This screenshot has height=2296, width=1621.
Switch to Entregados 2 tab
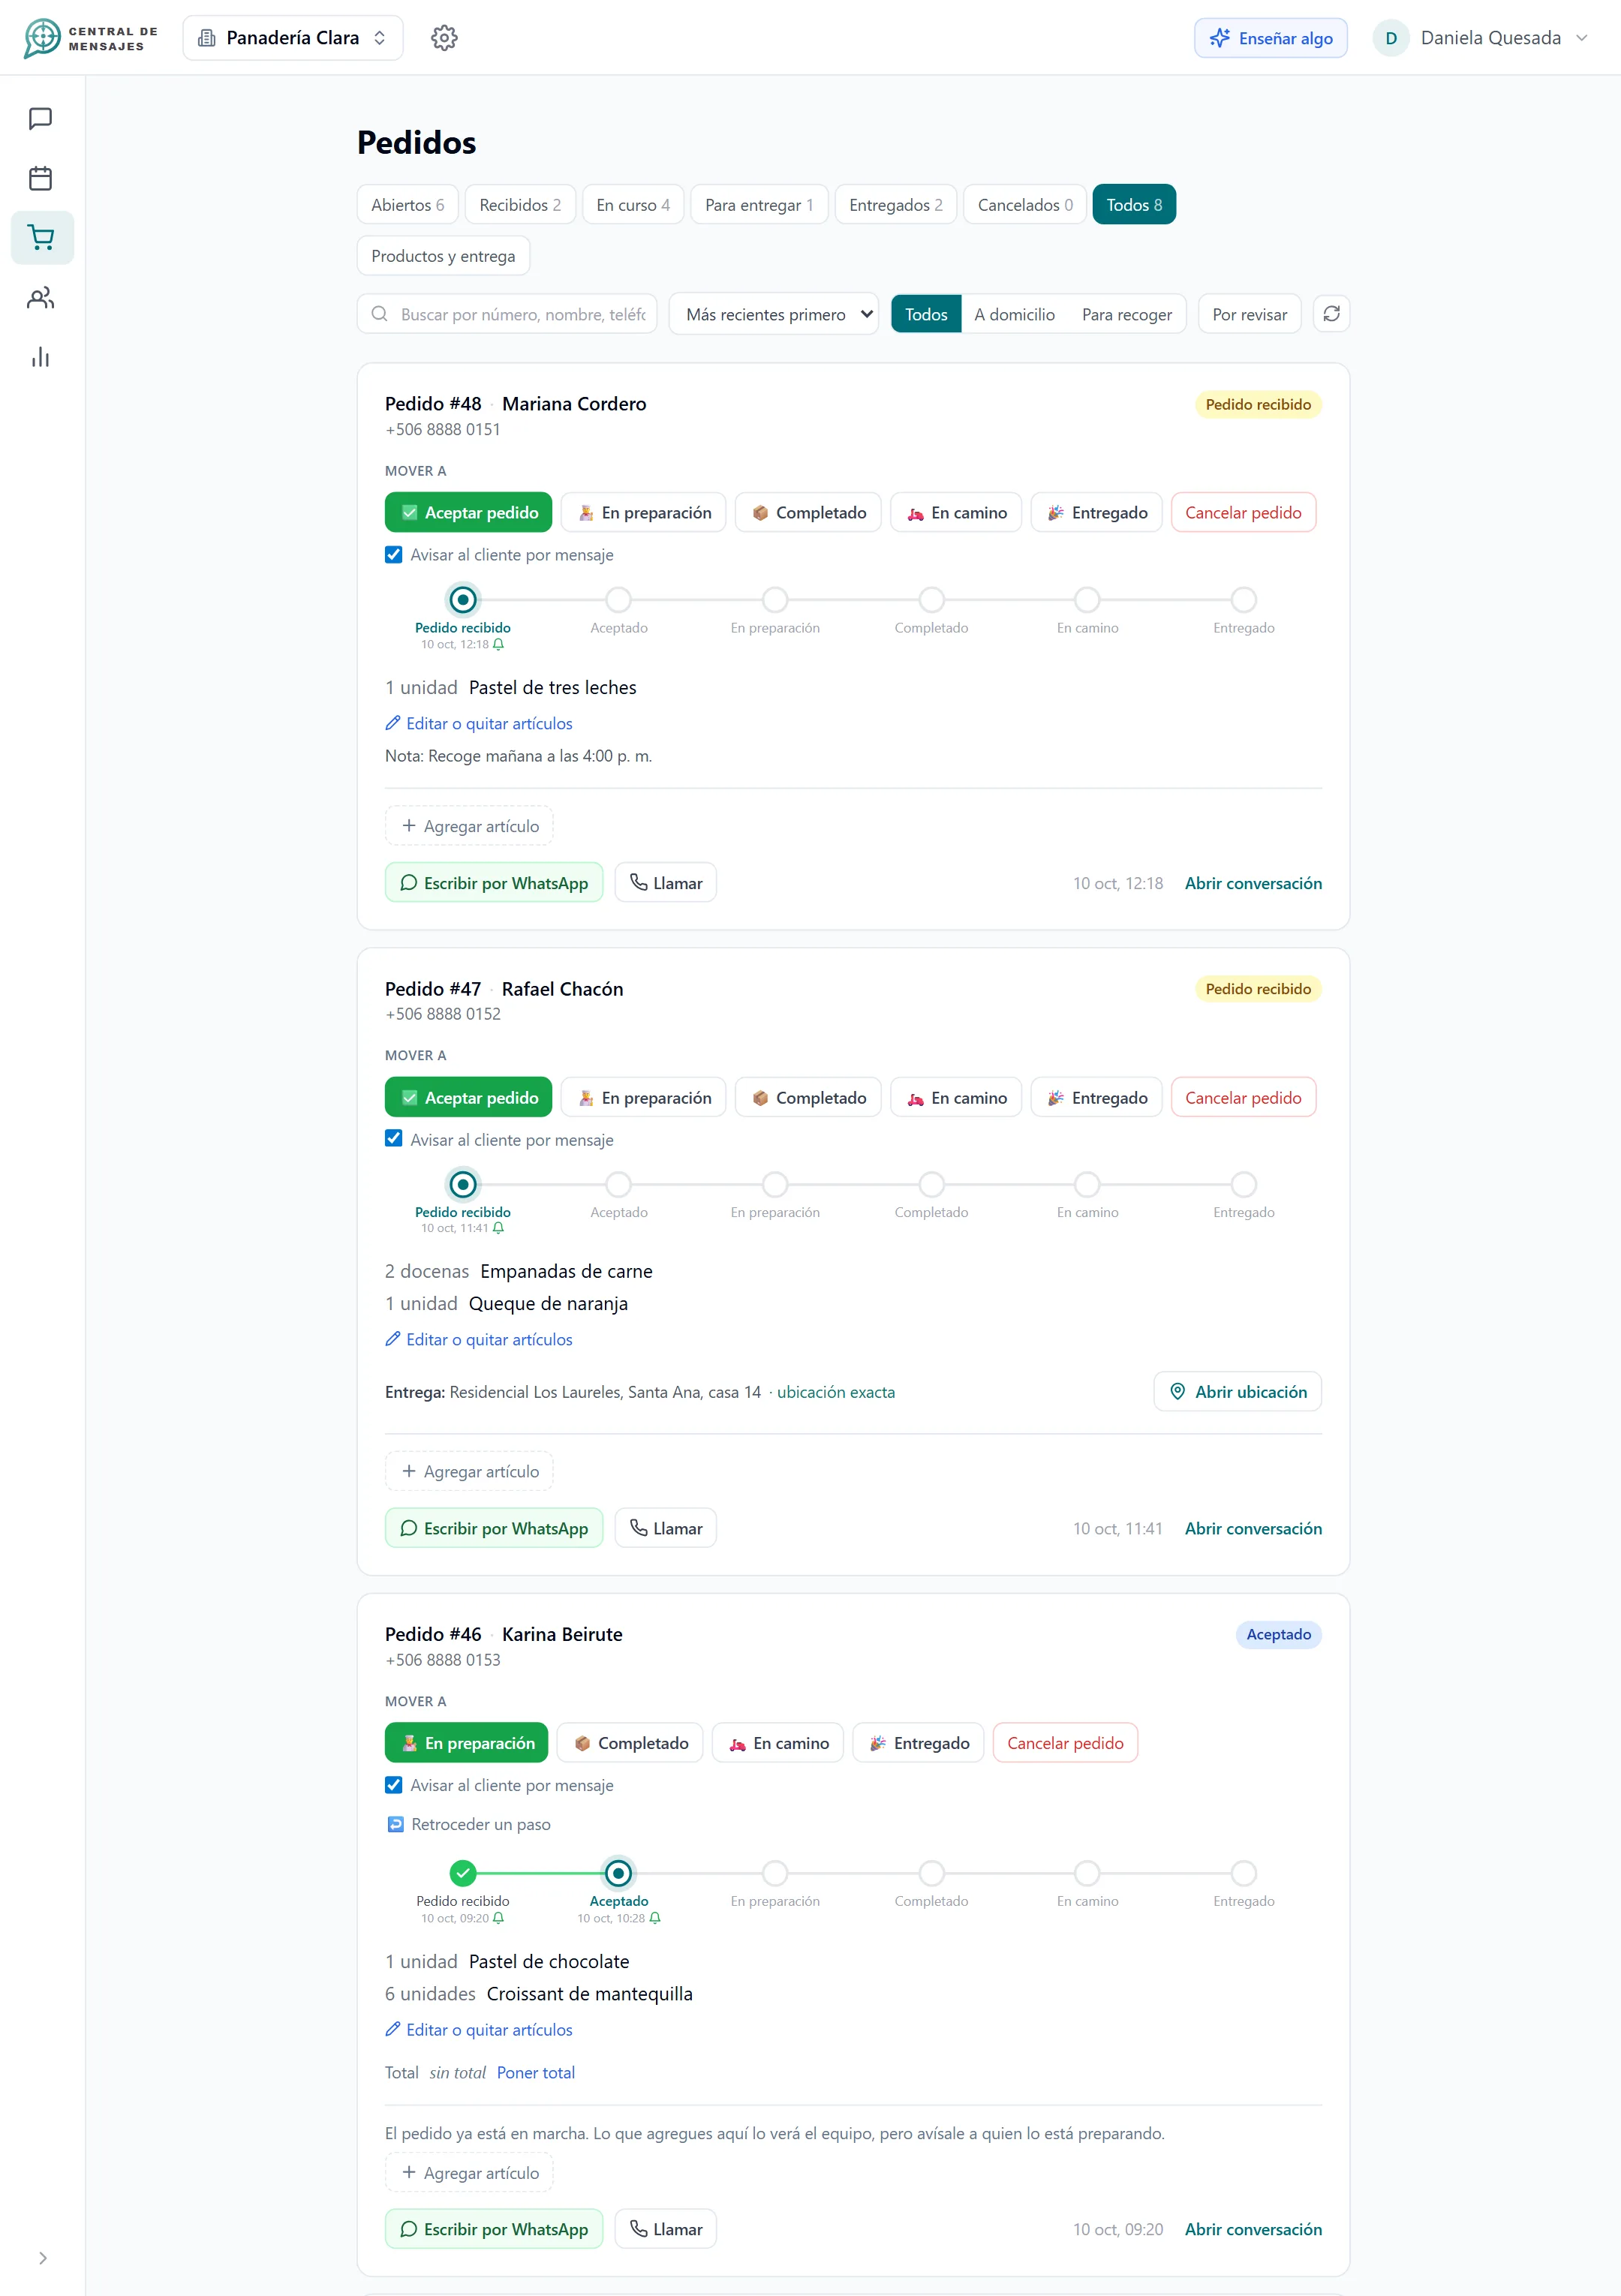point(895,205)
